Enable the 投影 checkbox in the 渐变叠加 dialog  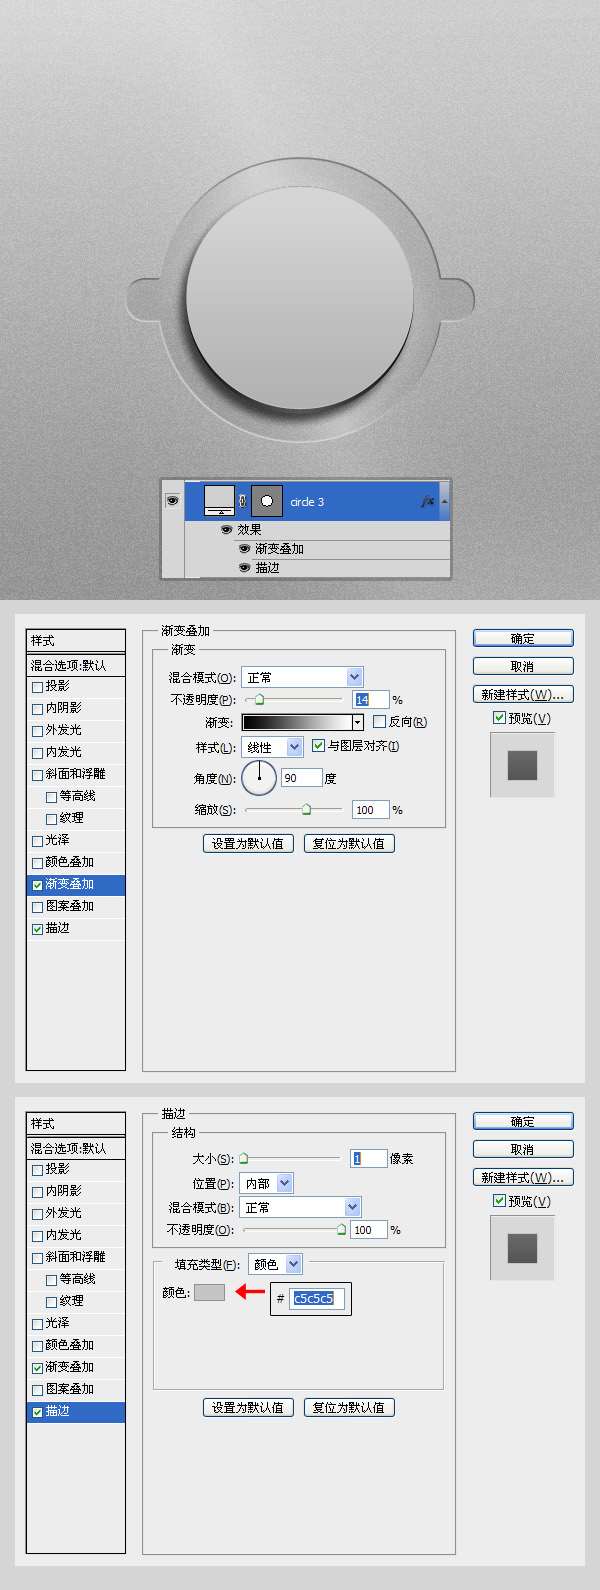pos(38,687)
